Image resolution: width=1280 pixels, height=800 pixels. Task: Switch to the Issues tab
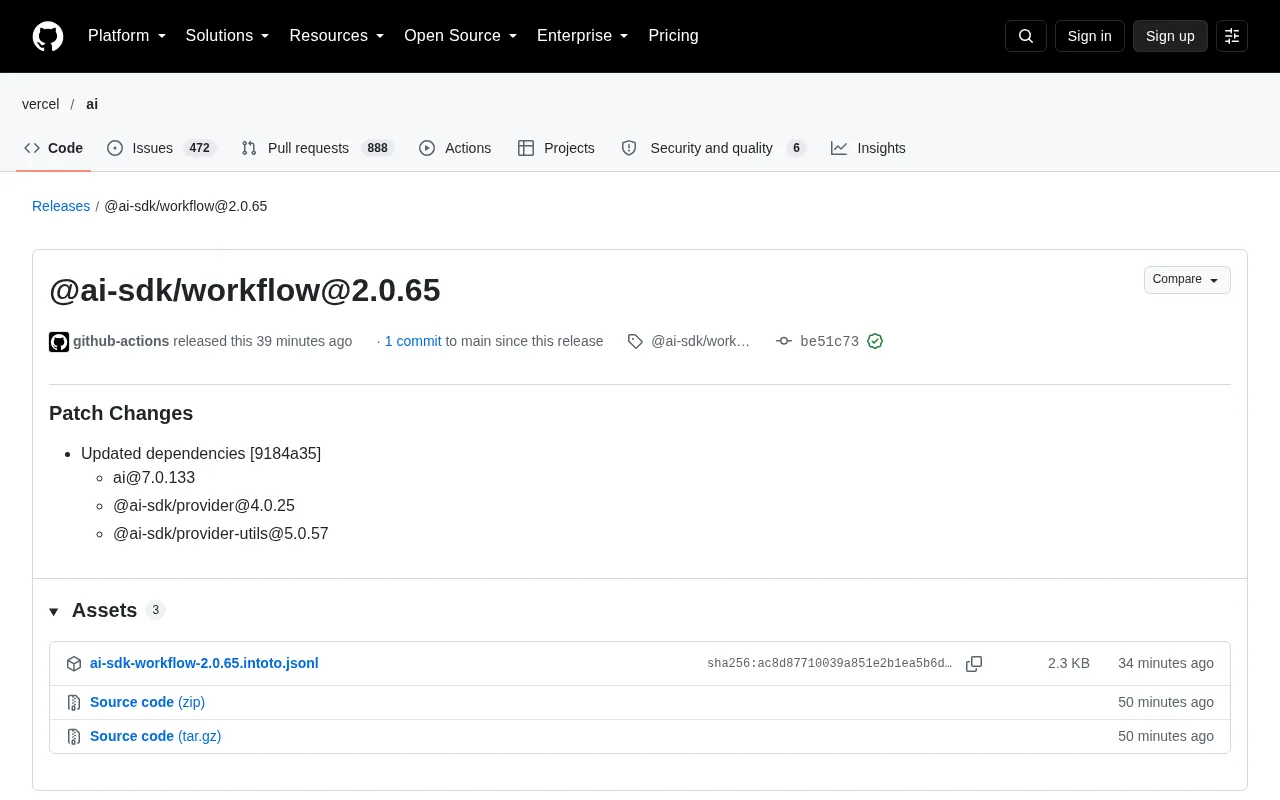(161, 148)
